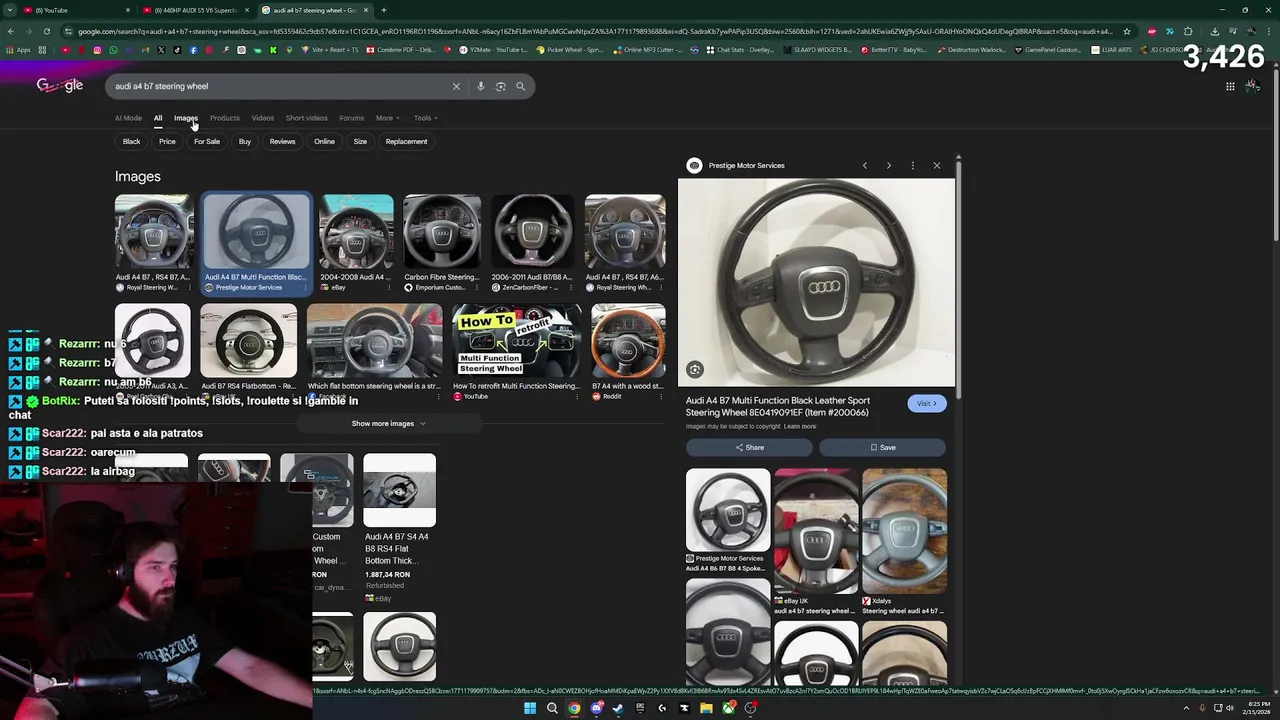Image resolution: width=1280 pixels, height=720 pixels.
Task: Switch to the Images results tab
Action: click(186, 118)
